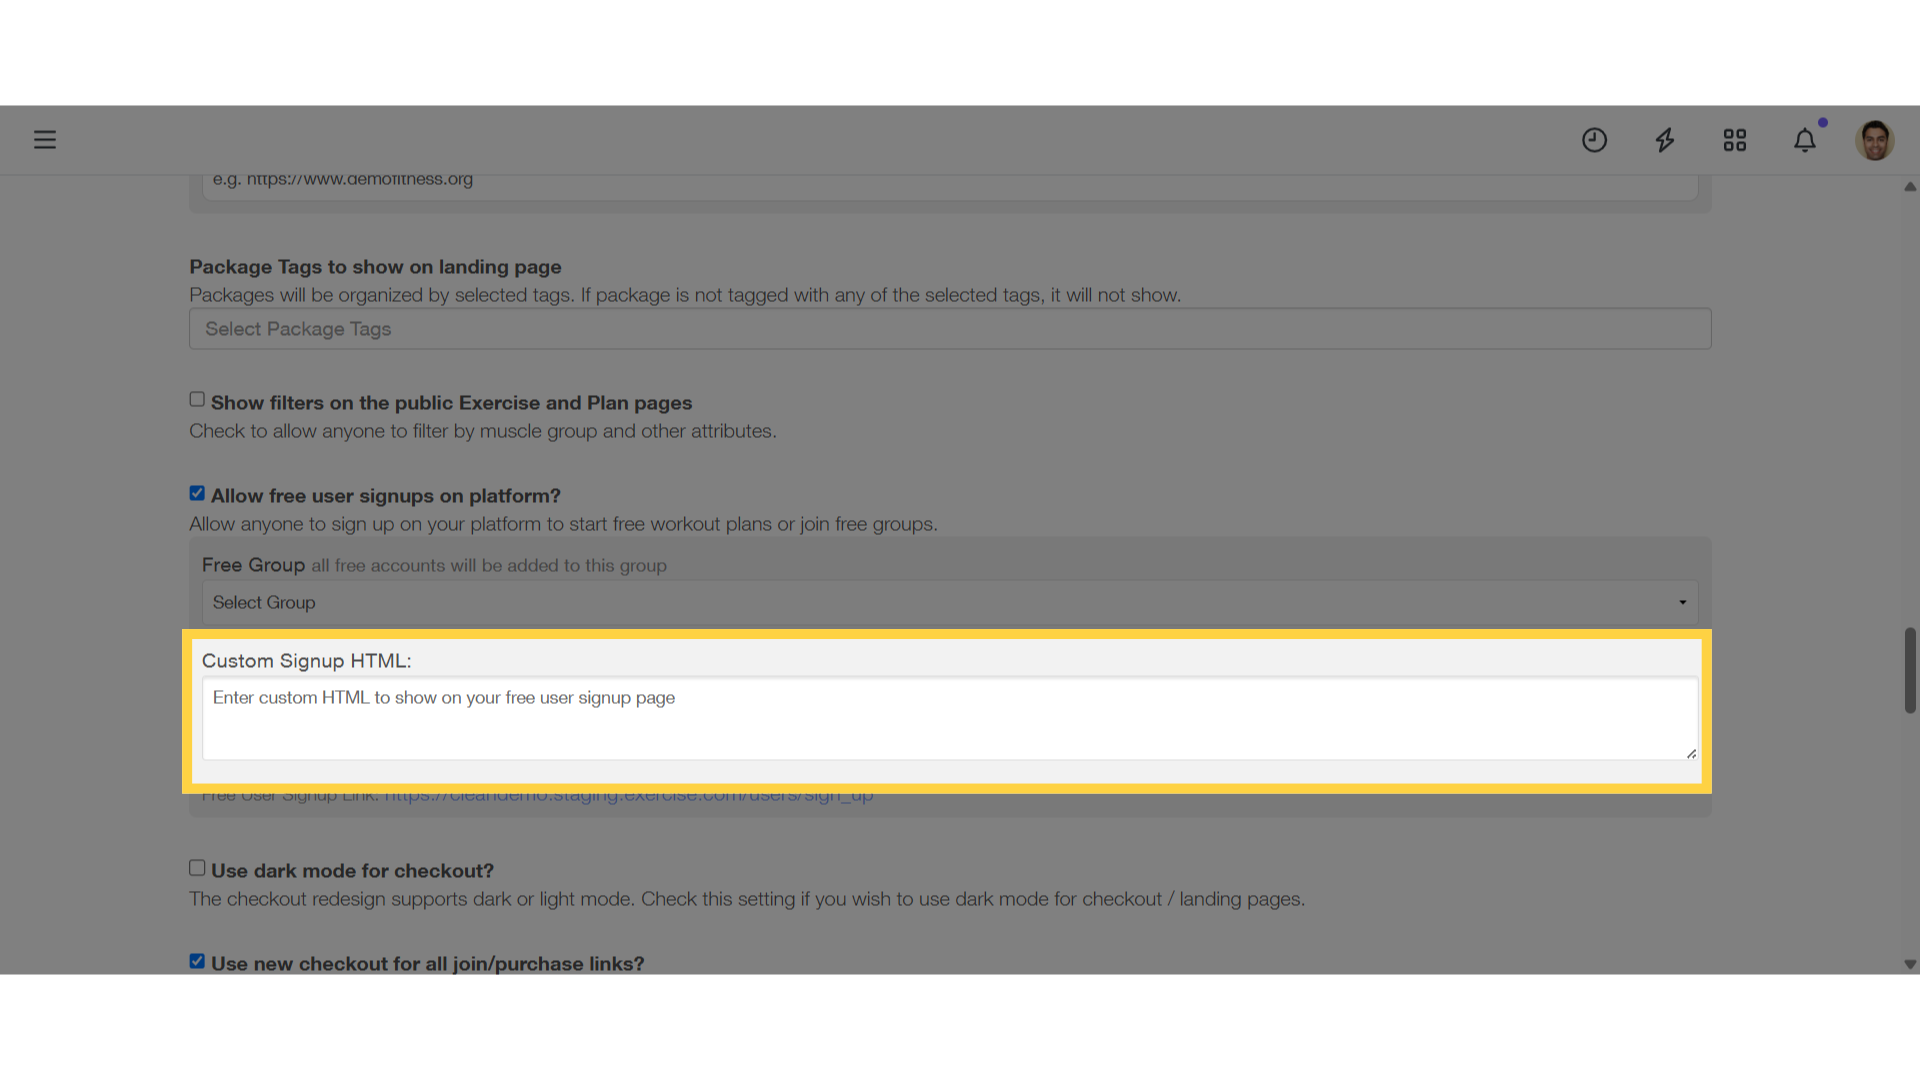1920x1080 pixels.
Task: Click the scrollbar up arrow
Action: [1910, 187]
